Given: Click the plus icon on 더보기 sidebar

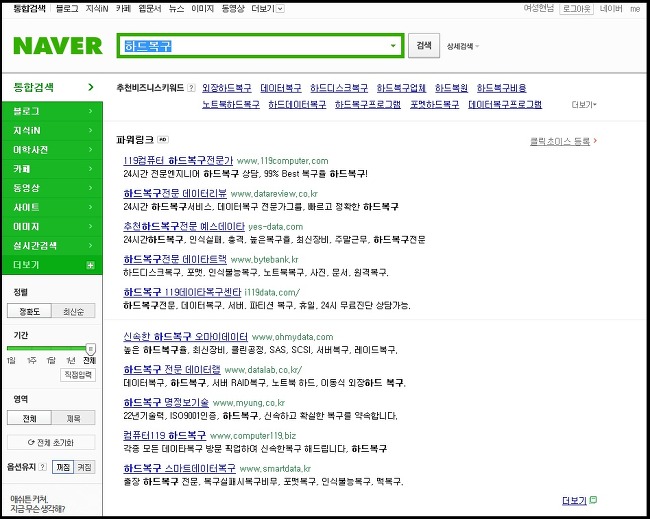Looking at the screenshot, I should point(90,265).
